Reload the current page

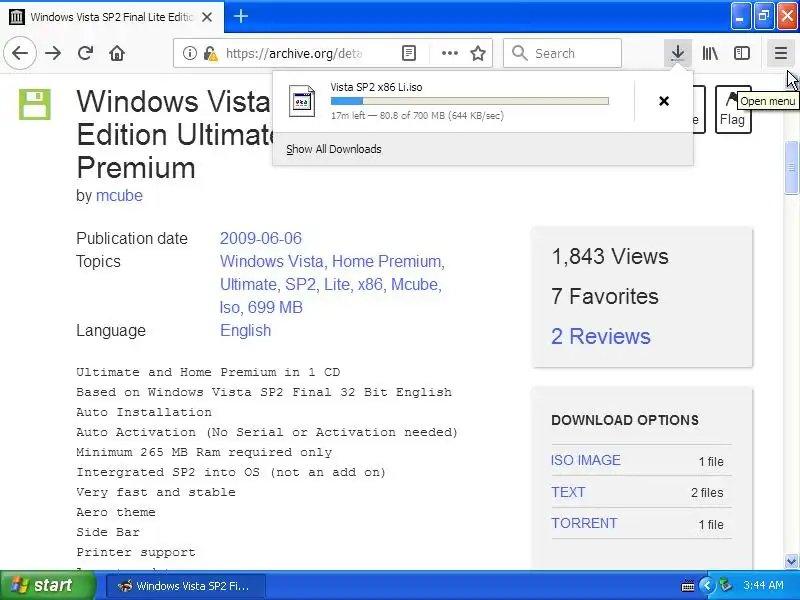[85, 53]
